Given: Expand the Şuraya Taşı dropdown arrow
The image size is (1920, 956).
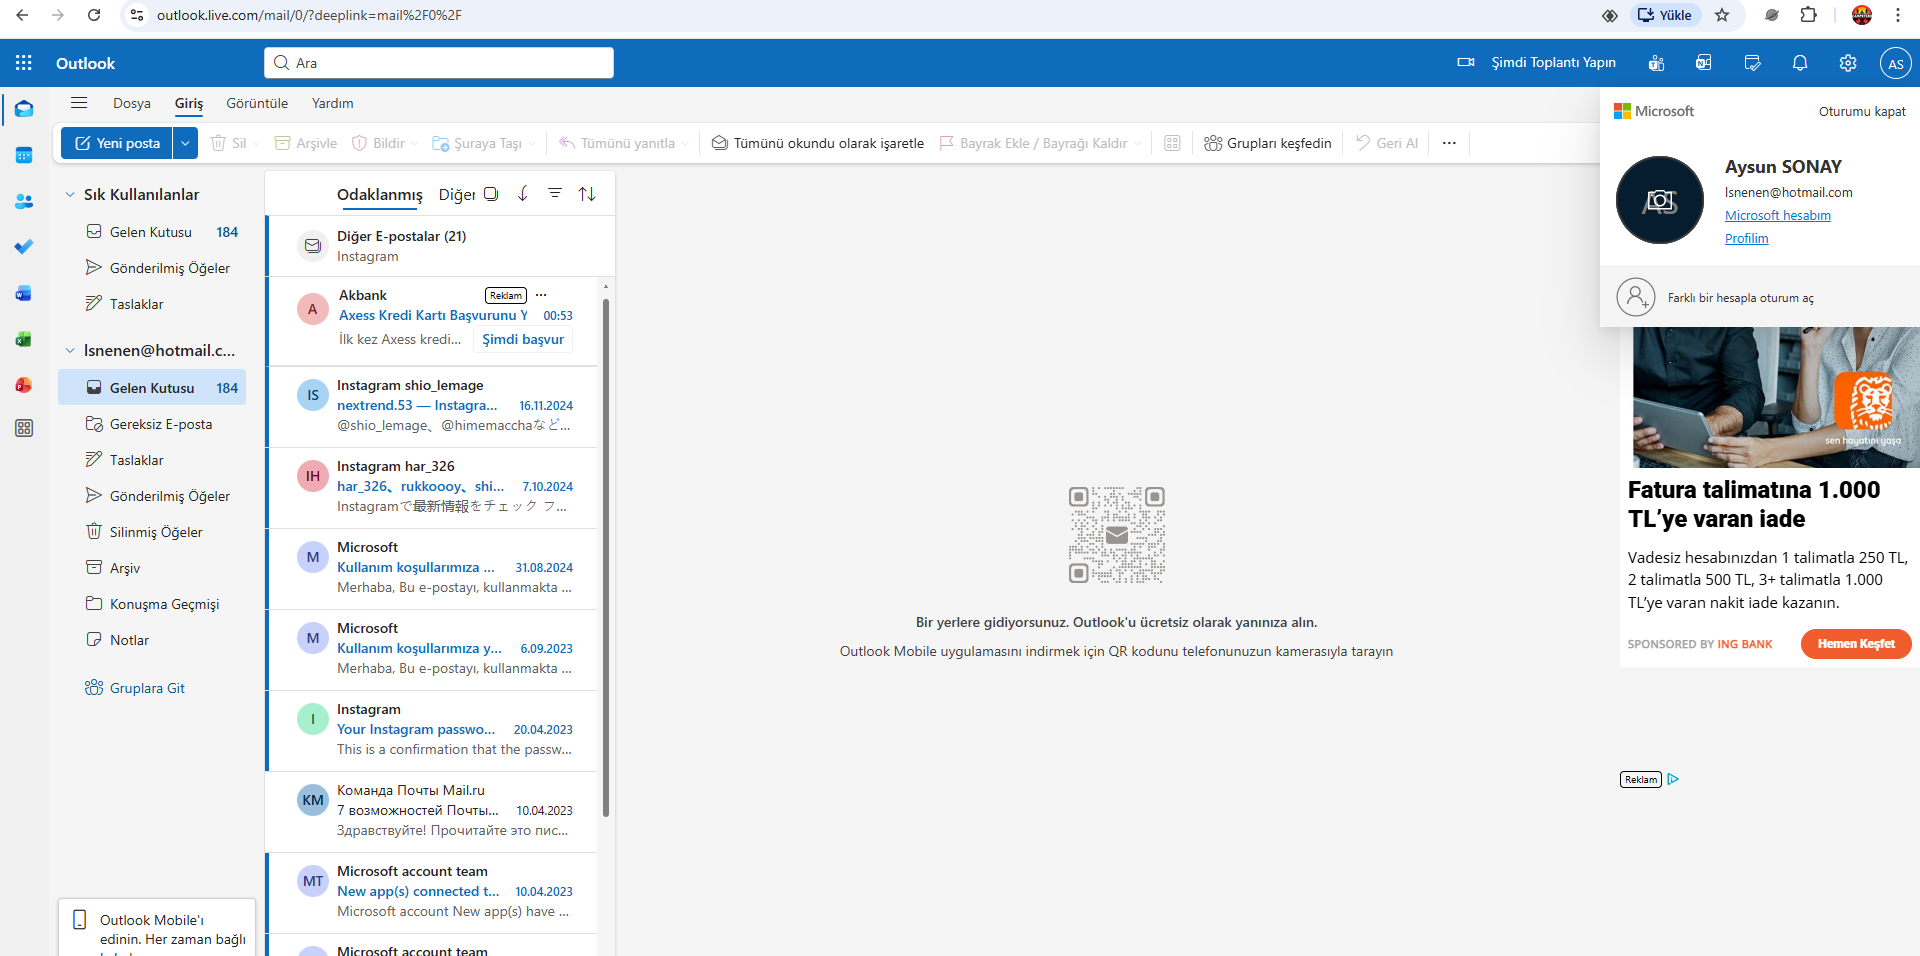Looking at the screenshot, I should (532, 144).
